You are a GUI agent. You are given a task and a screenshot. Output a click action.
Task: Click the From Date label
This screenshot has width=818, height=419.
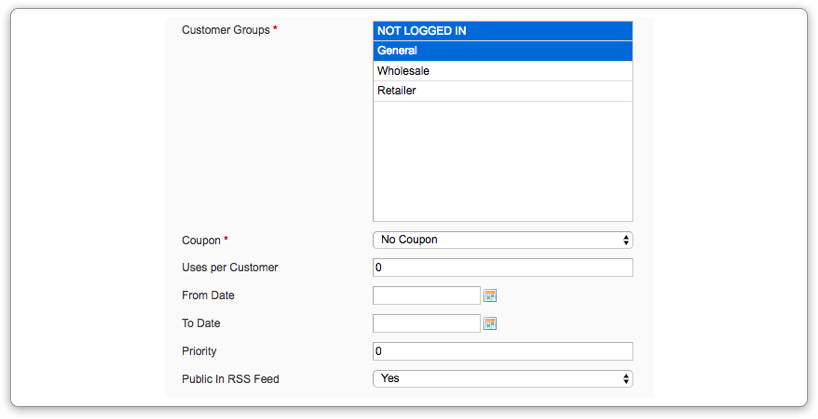208,295
